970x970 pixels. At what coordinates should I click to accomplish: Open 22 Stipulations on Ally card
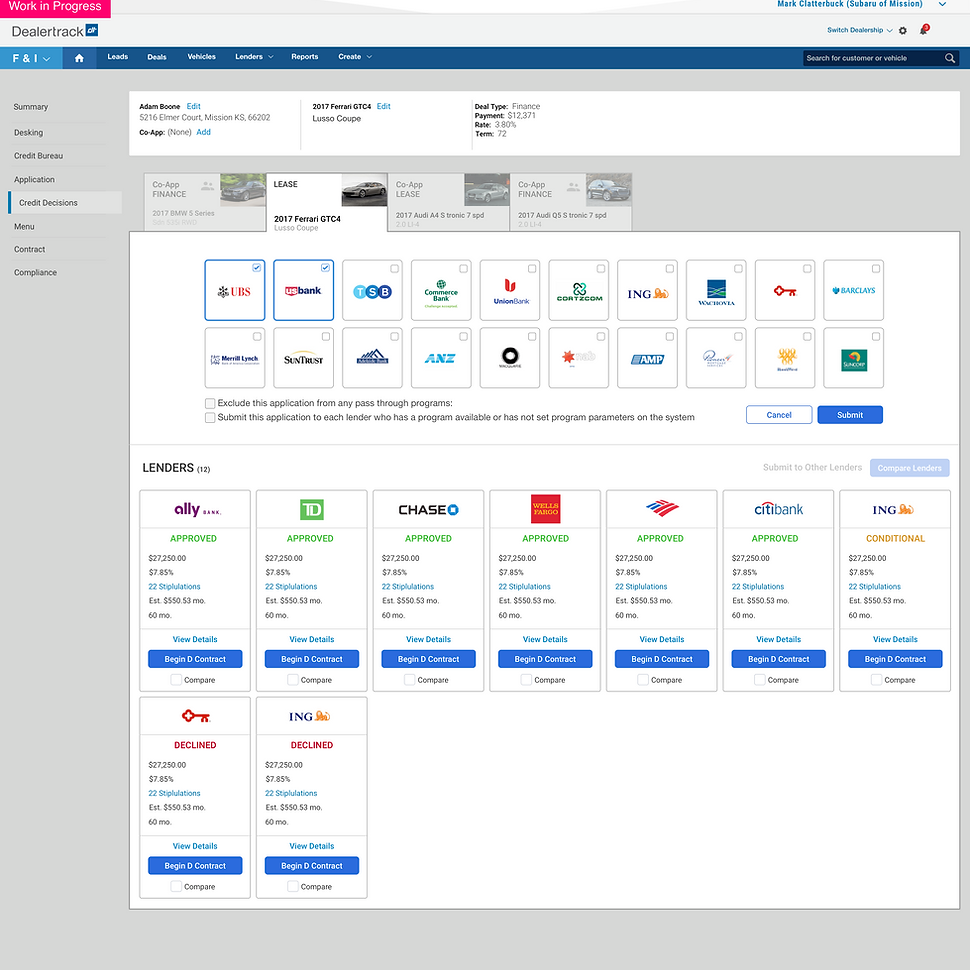(174, 586)
